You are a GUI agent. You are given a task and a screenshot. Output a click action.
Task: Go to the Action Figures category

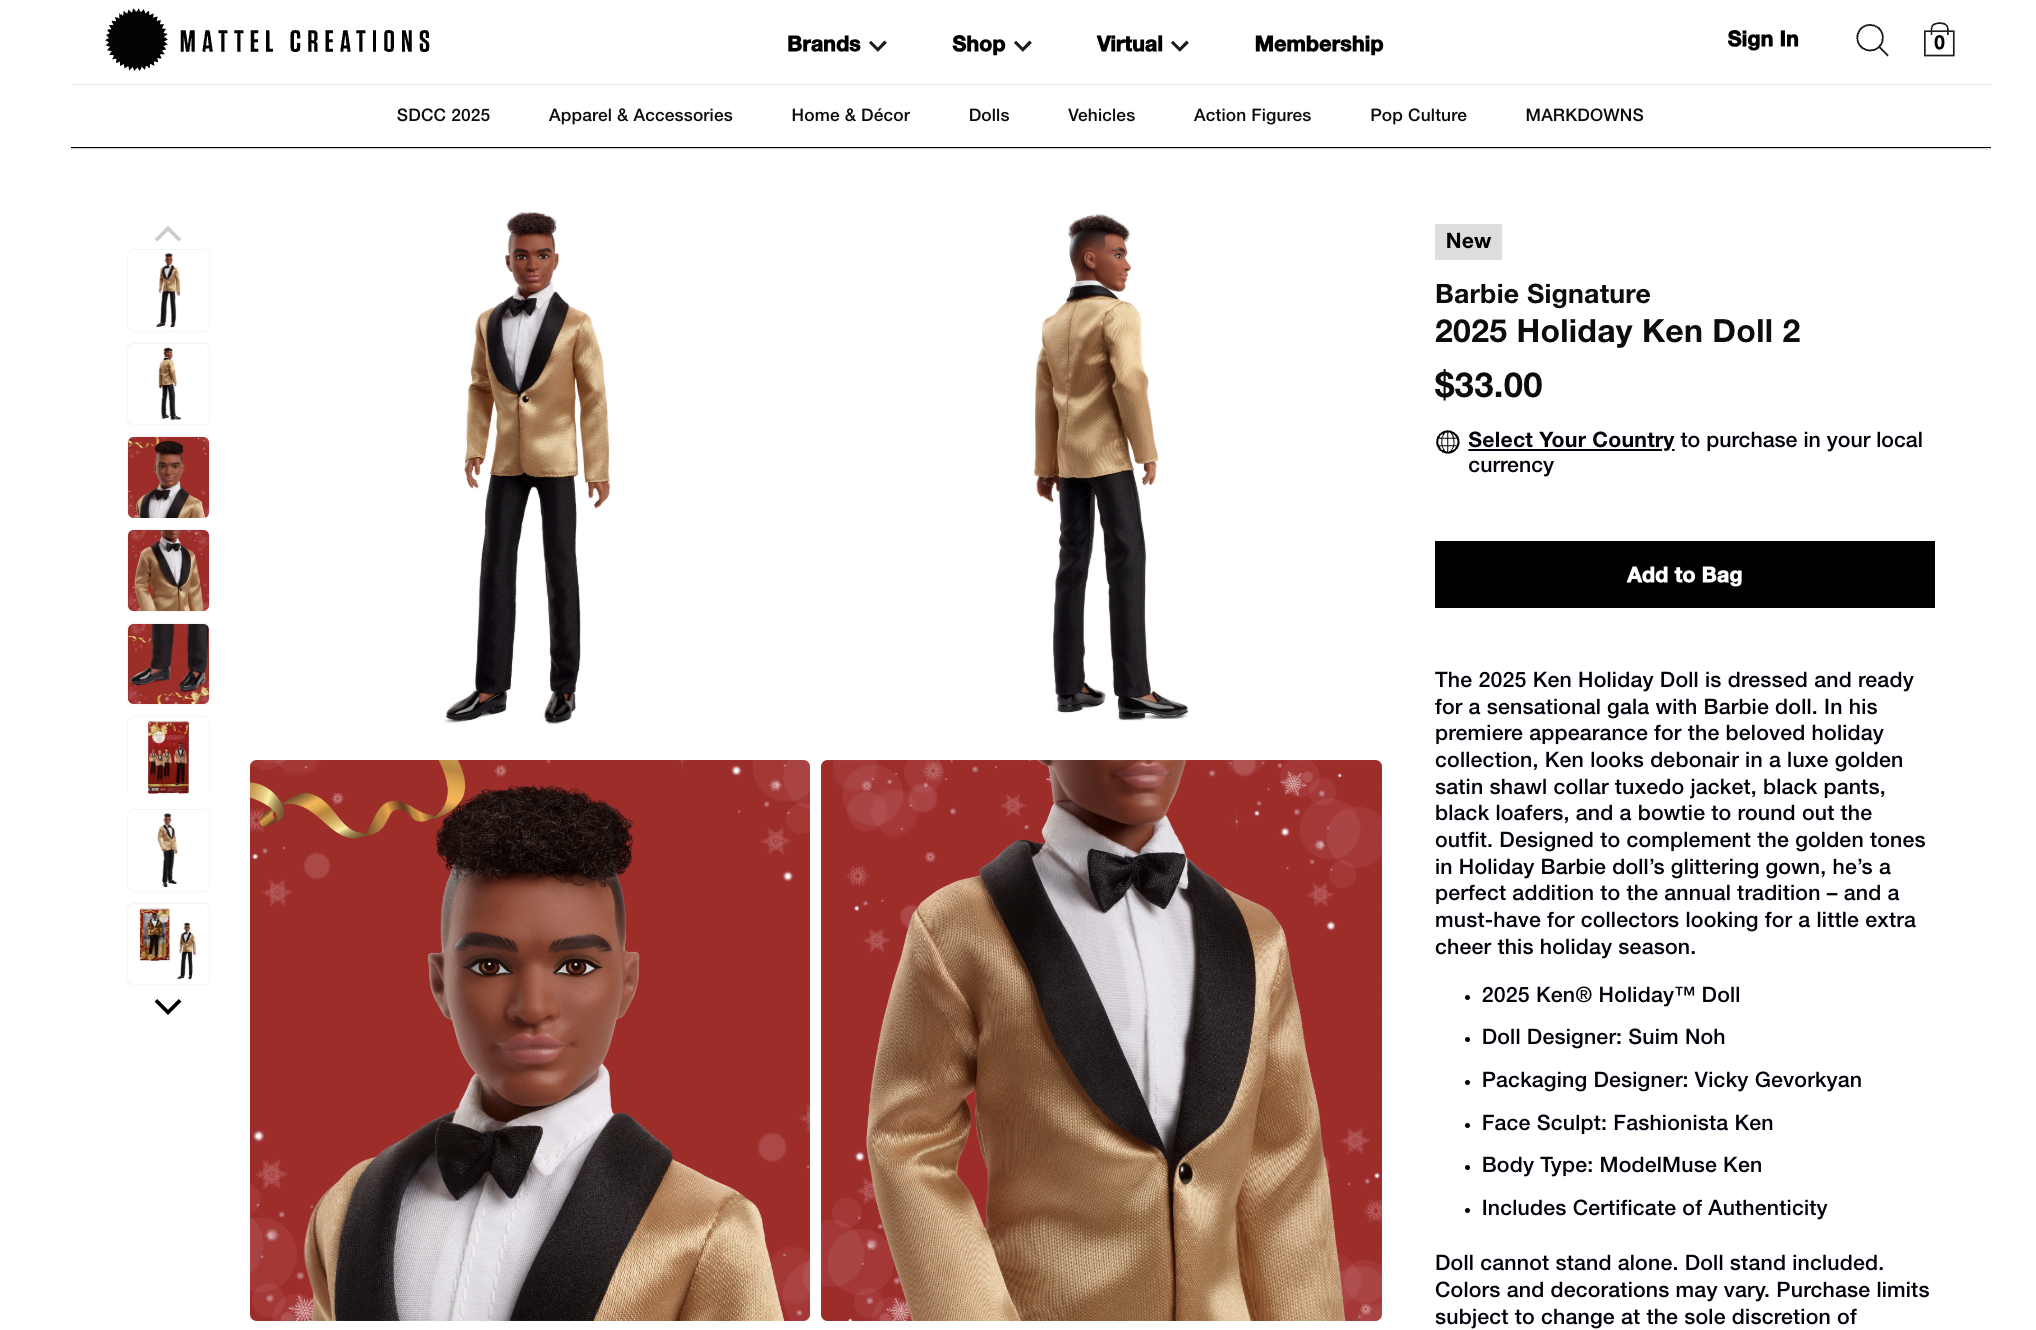point(1252,115)
